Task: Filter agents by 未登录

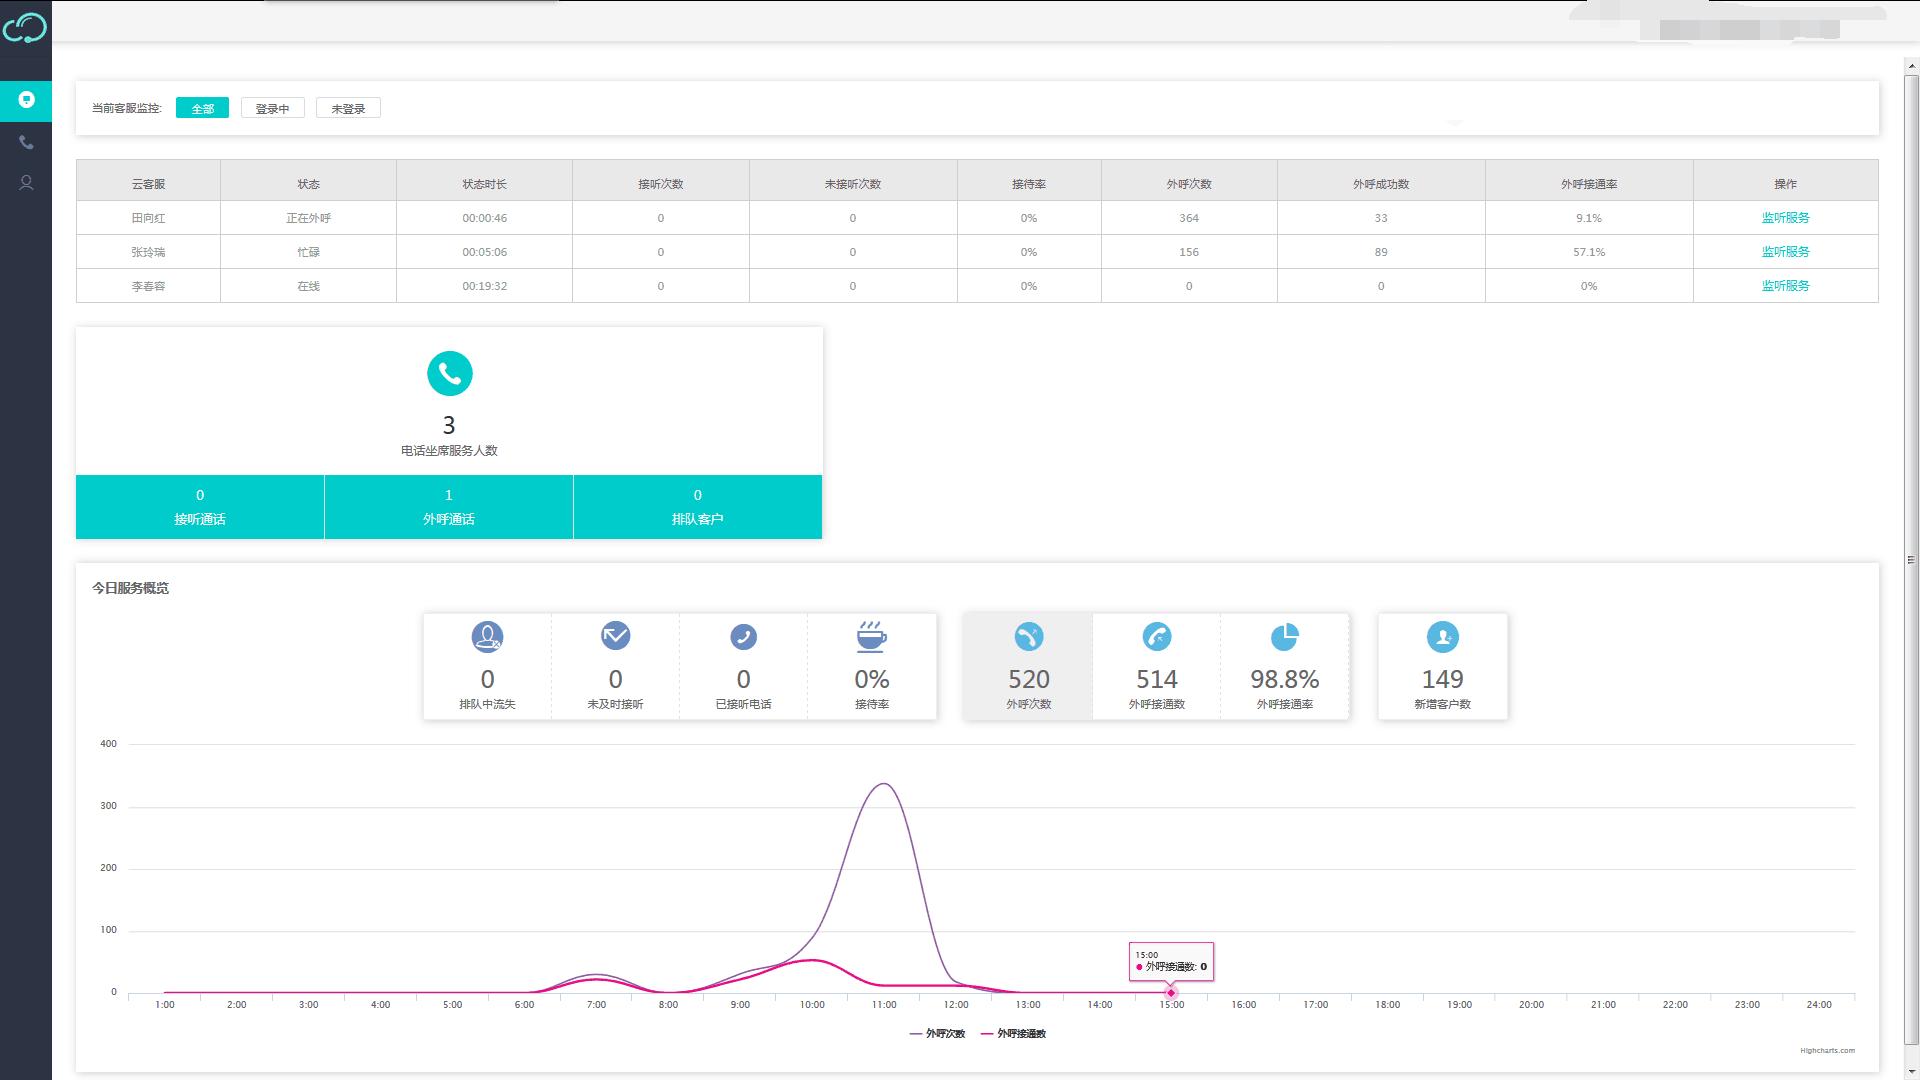Action: pos(348,108)
